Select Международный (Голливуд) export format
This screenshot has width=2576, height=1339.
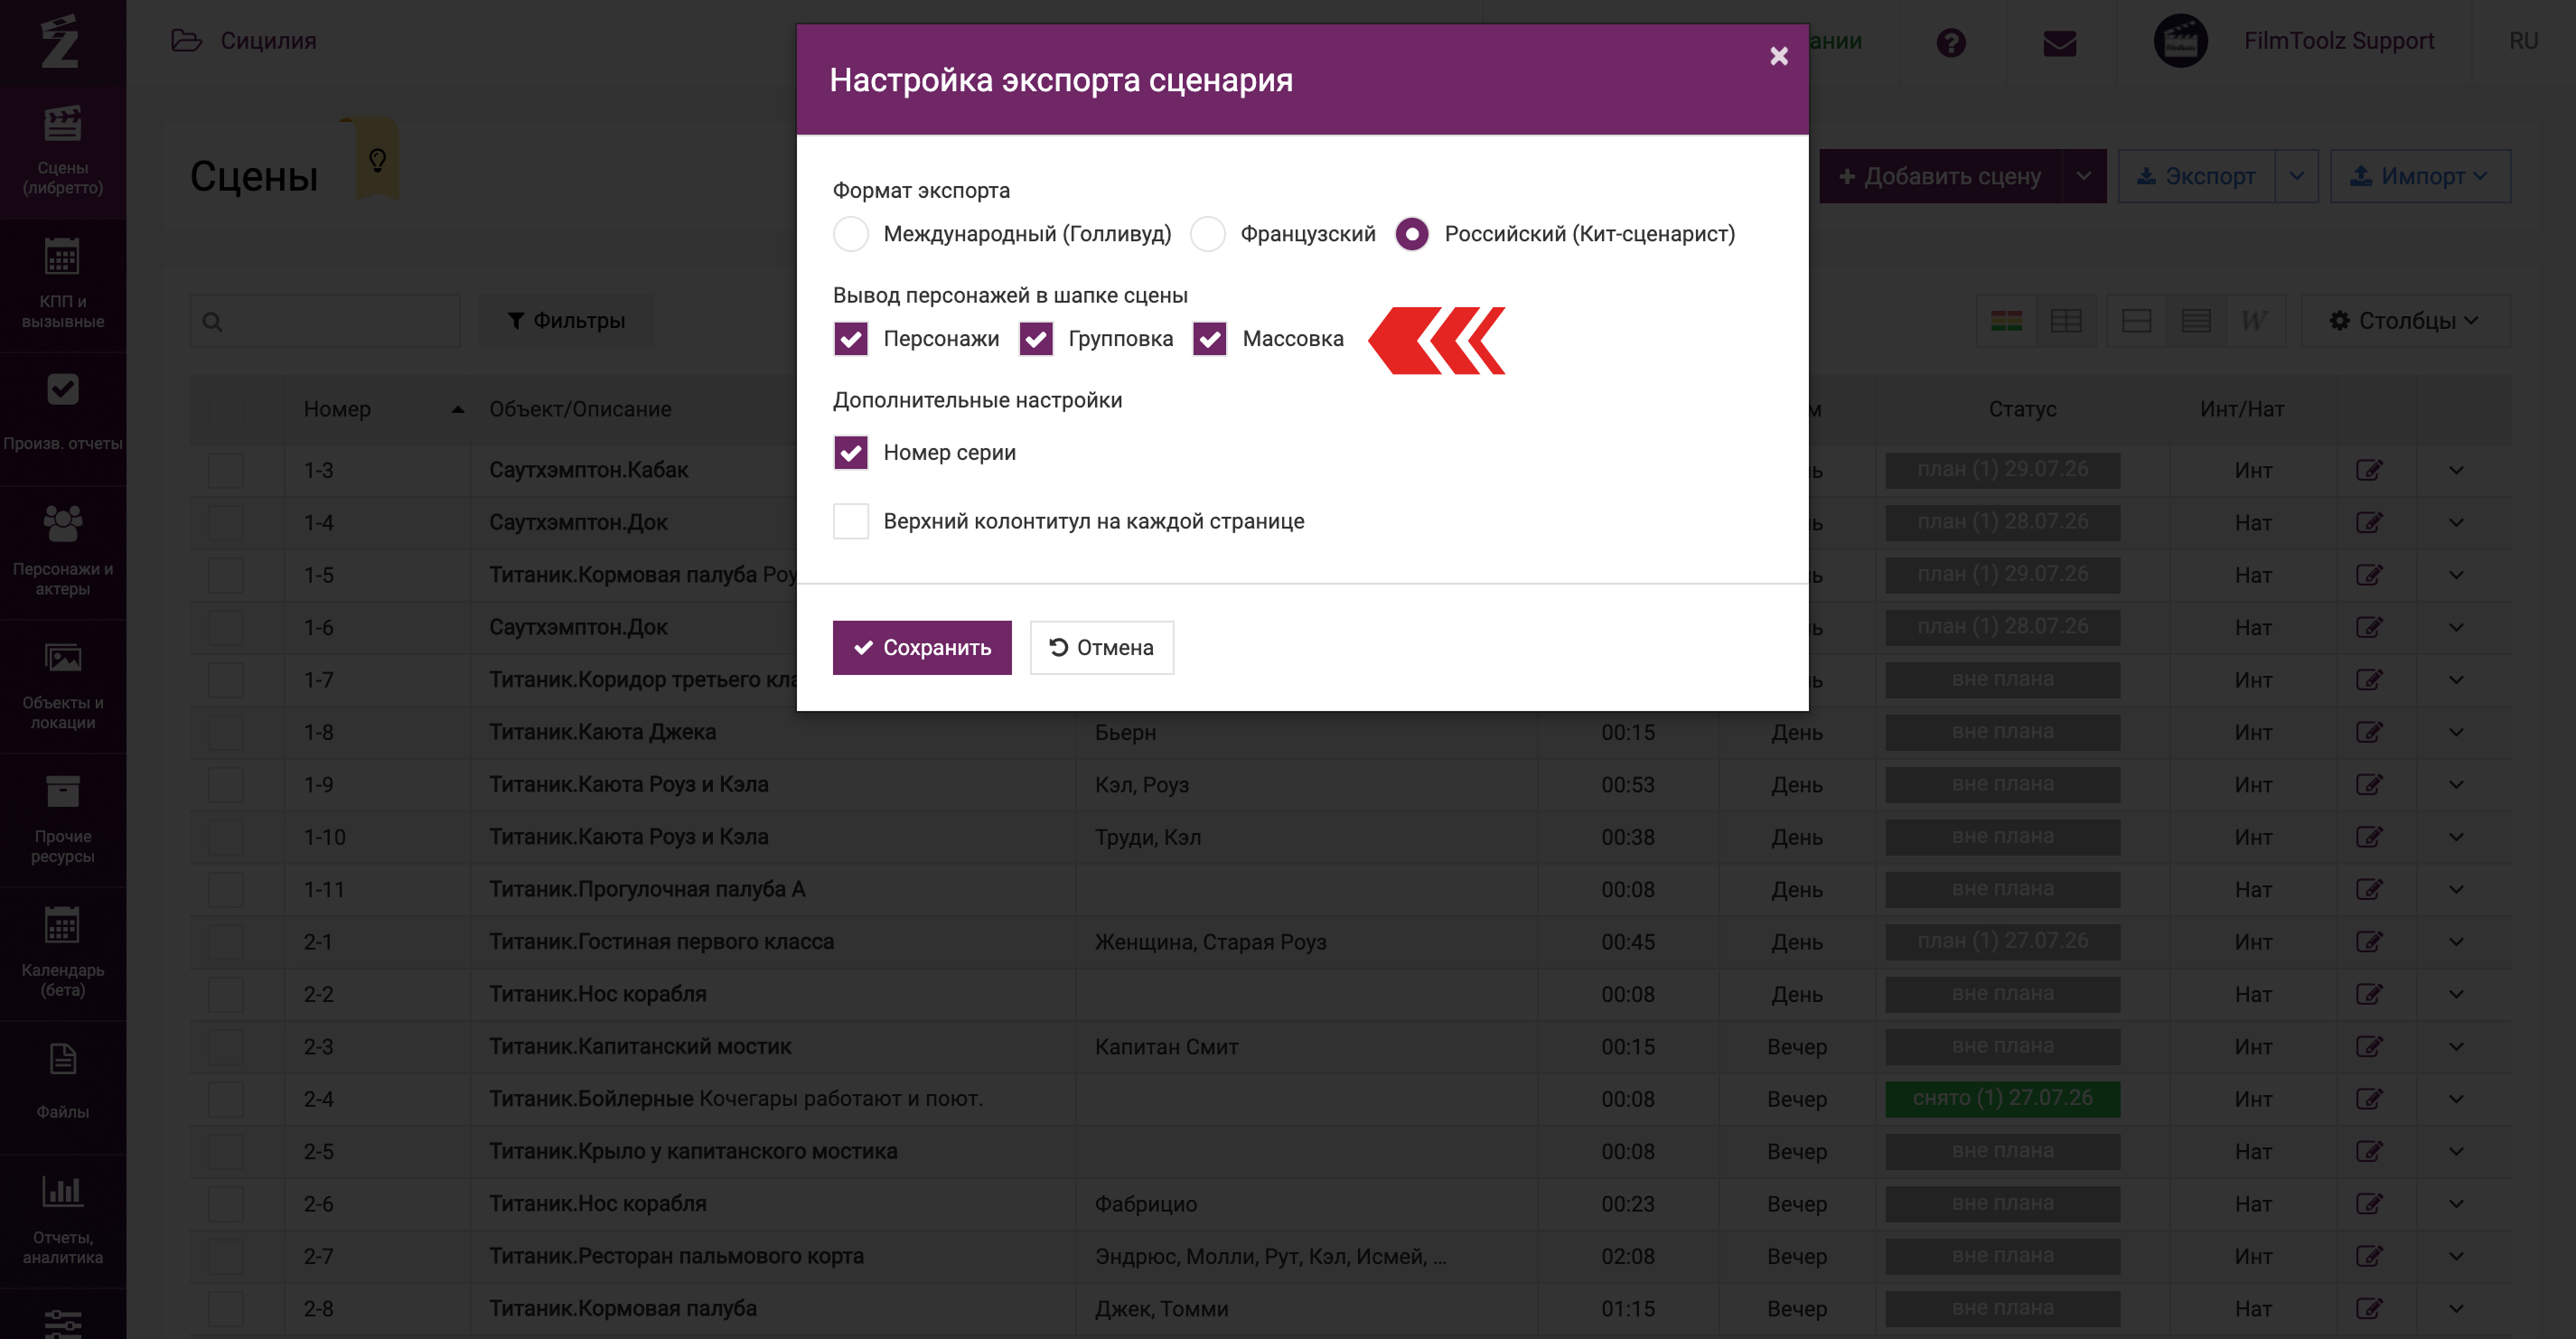coord(851,234)
